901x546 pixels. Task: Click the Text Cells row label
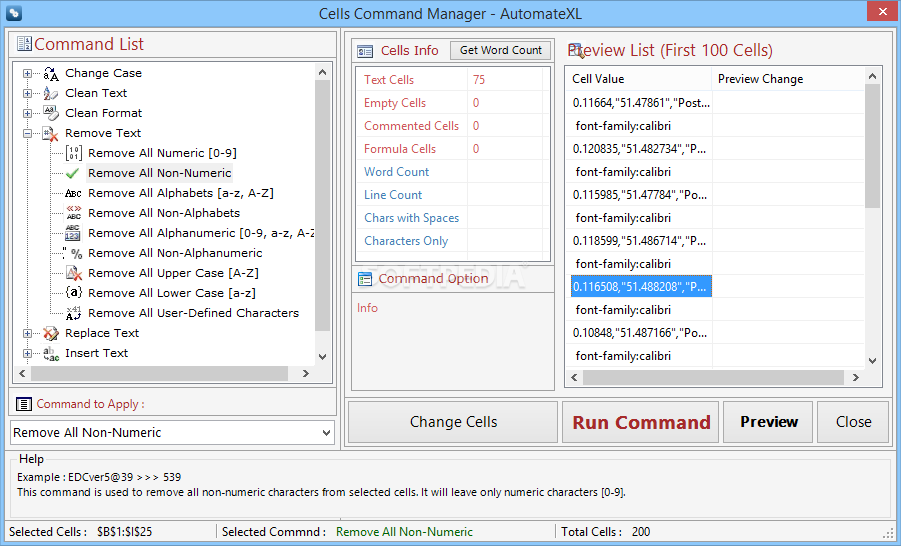pos(389,80)
